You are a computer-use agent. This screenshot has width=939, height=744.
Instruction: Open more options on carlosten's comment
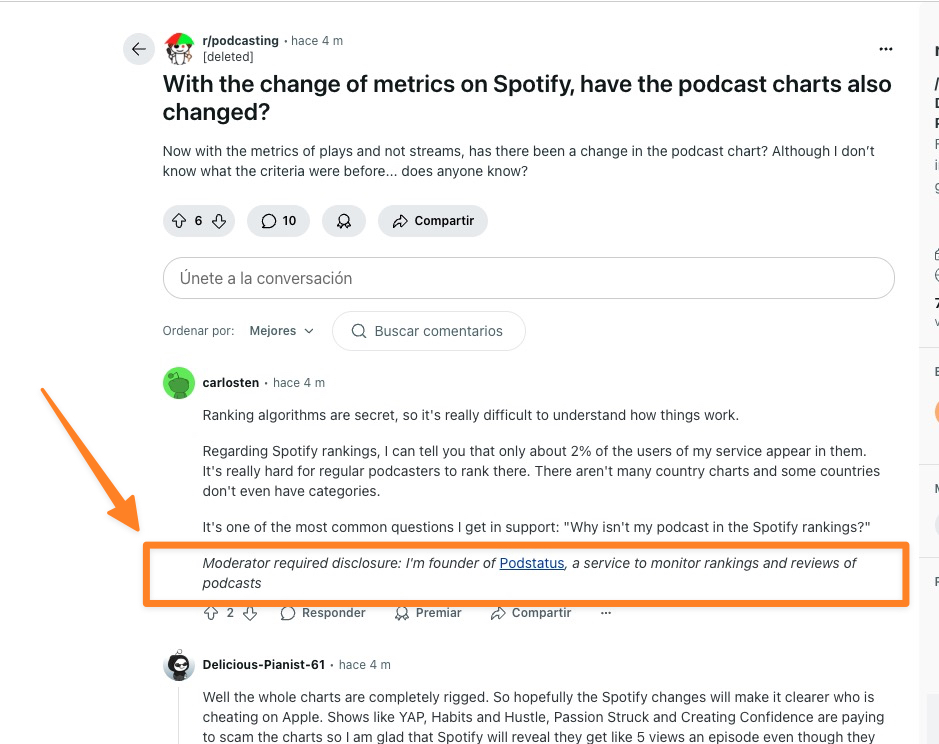tap(606, 613)
